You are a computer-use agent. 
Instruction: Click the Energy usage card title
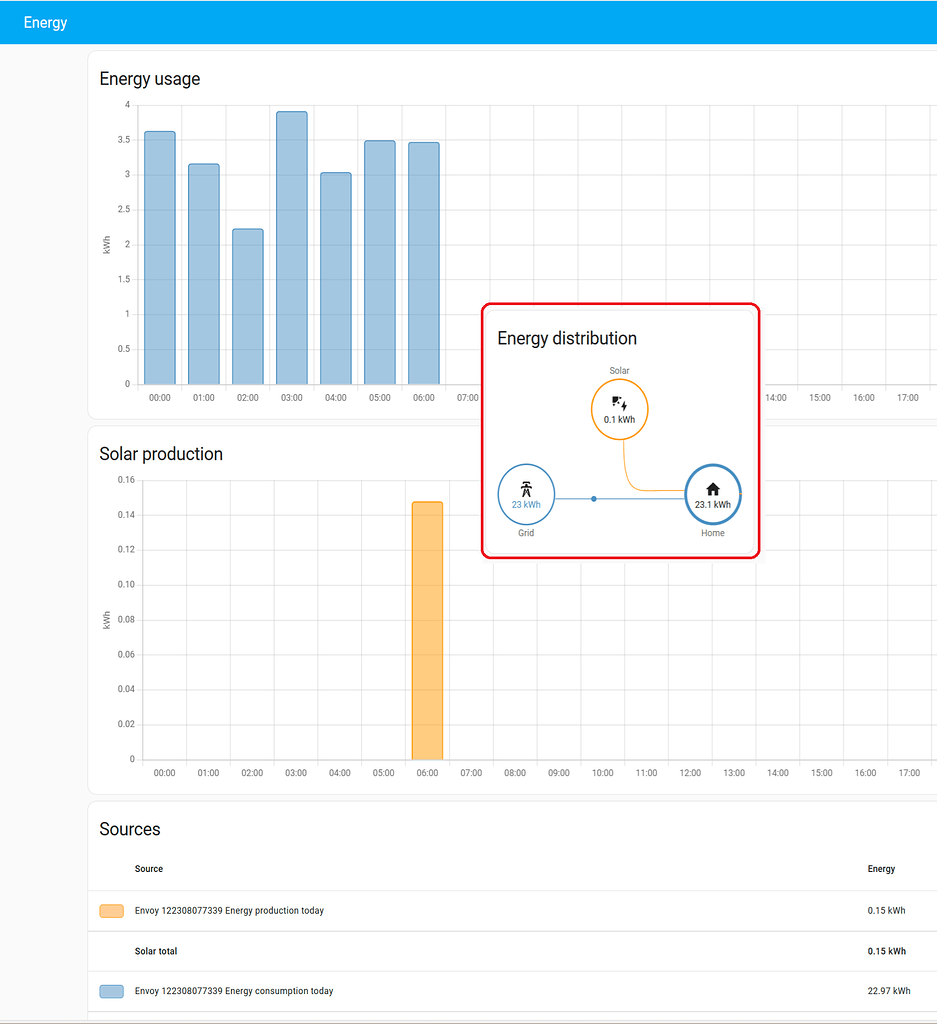[x=149, y=79]
